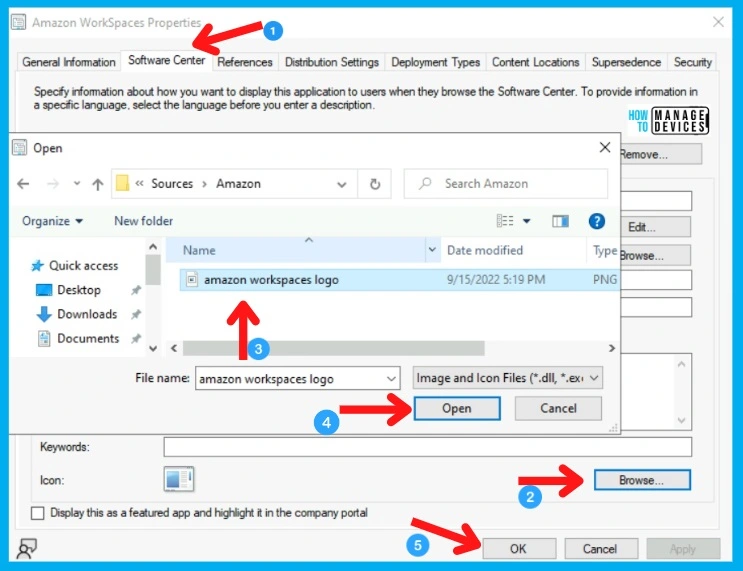Expand the File name dropdown arrow
Image resolution: width=743 pixels, height=571 pixels.
click(x=391, y=379)
